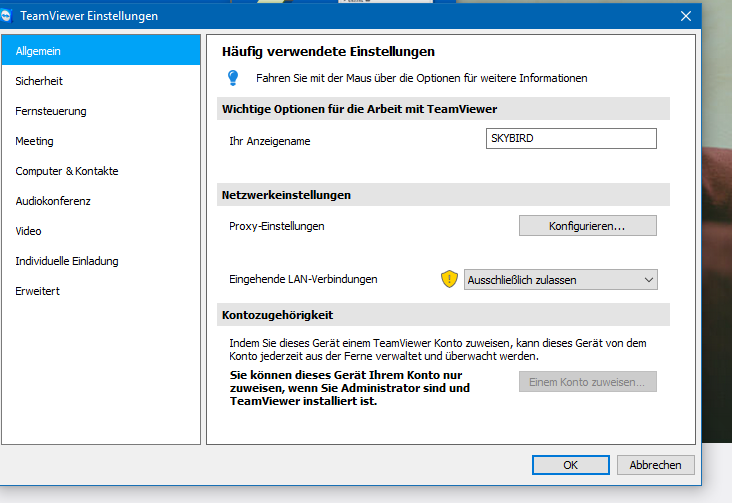Screen dimensions: 732x503
Task: Click the Häufig verwendete Einstellungen heading
Action: click(x=328, y=51)
